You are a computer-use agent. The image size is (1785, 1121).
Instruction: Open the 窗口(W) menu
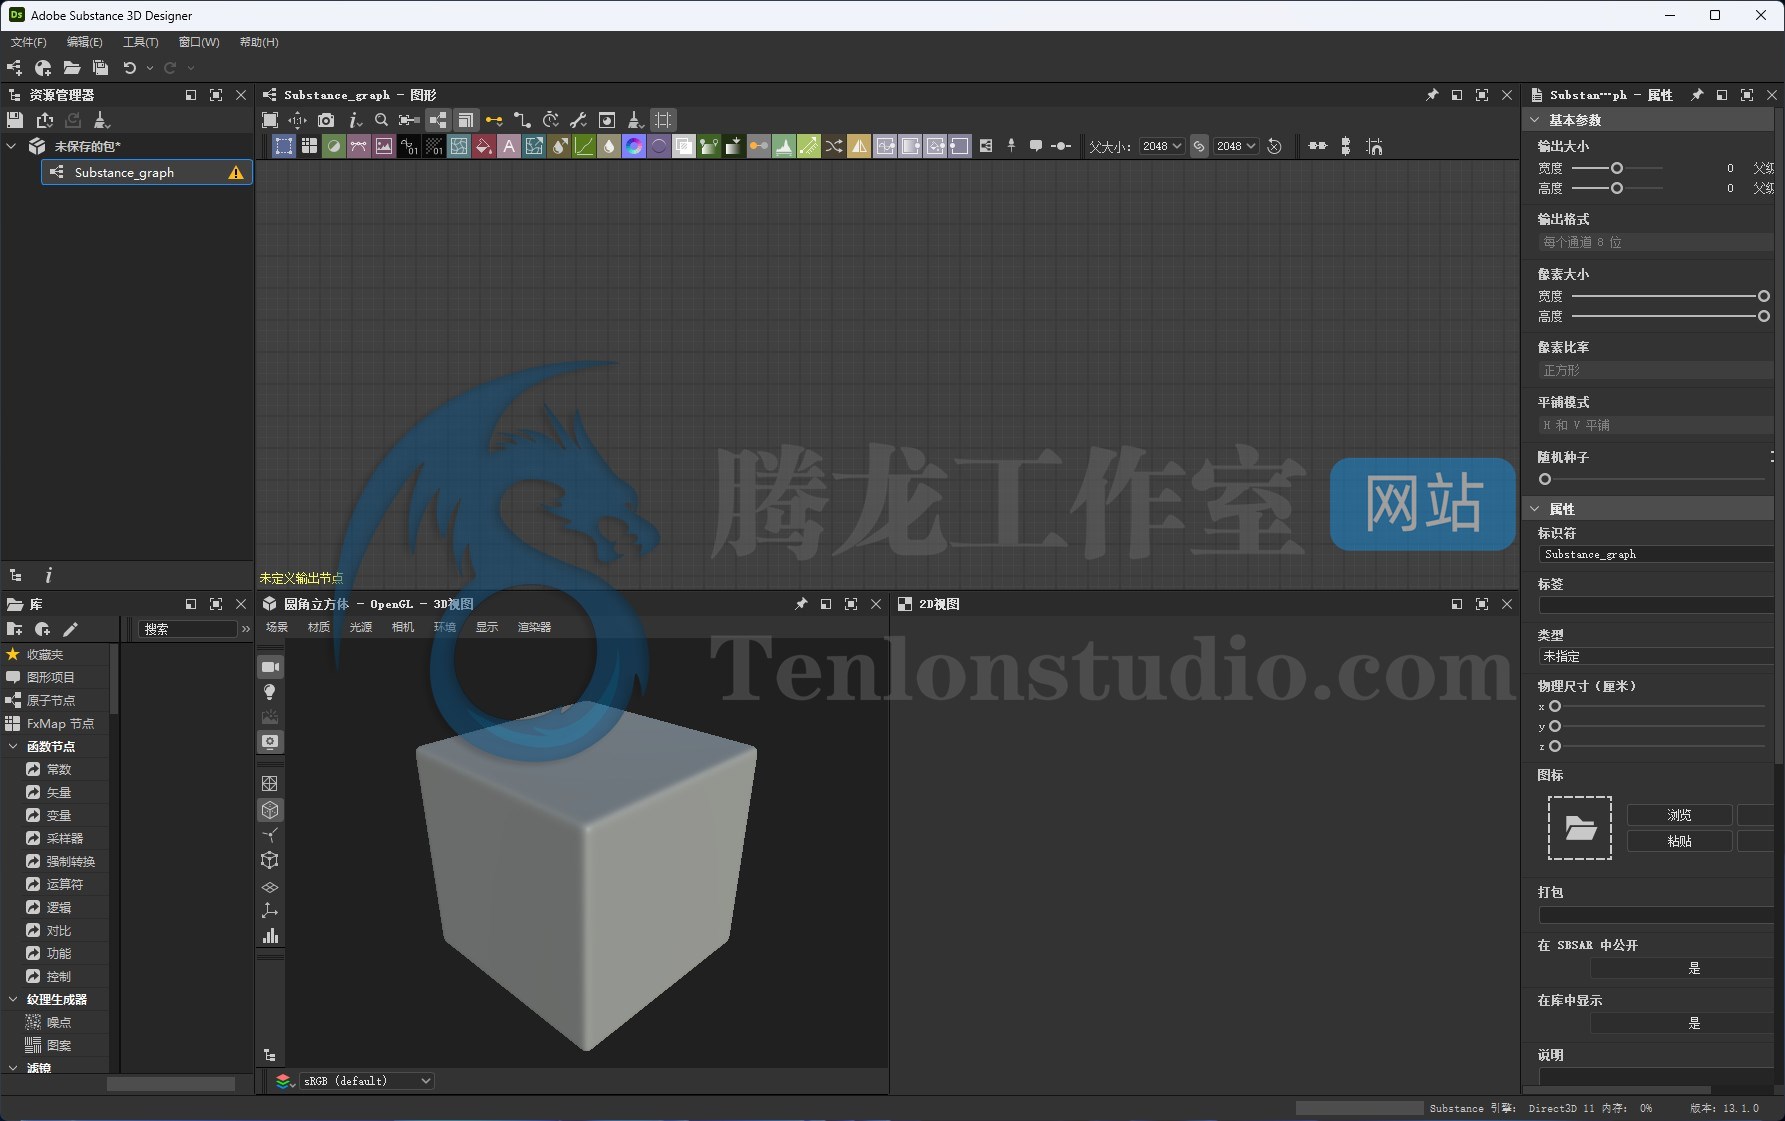tap(199, 42)
